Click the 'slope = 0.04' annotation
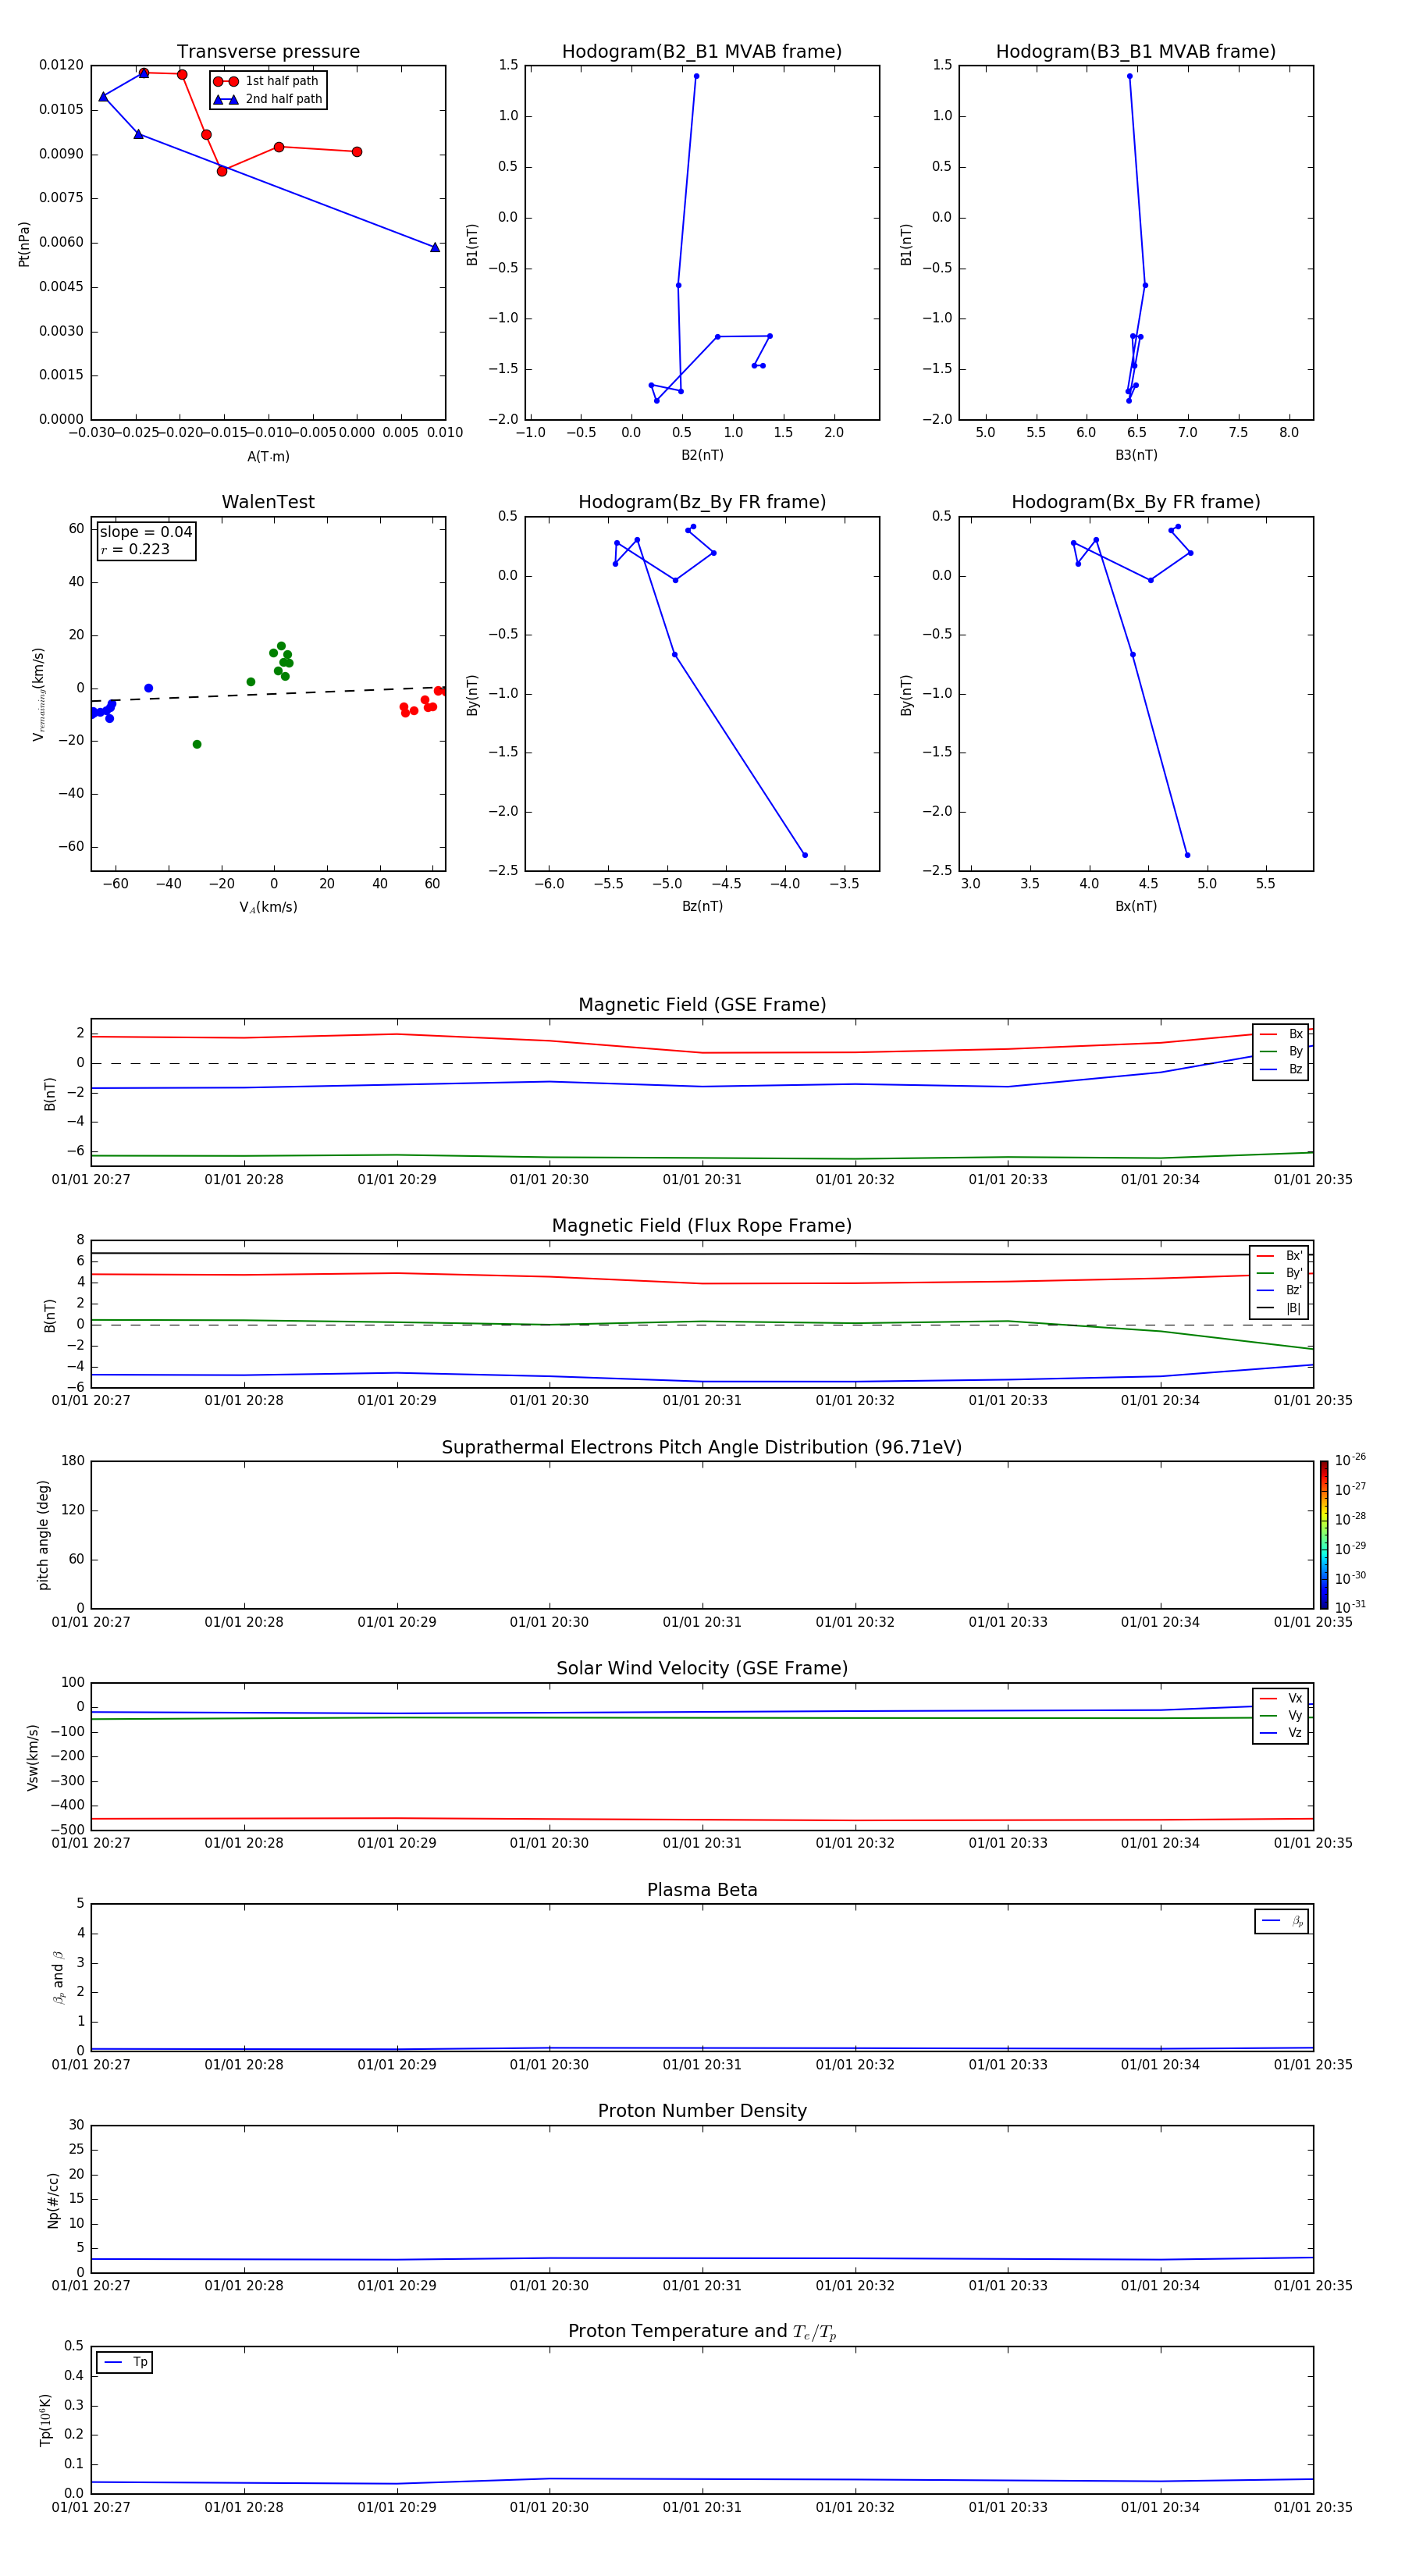The width and height of the screenshot is (1405, 2576). click(x=146, y=532)
